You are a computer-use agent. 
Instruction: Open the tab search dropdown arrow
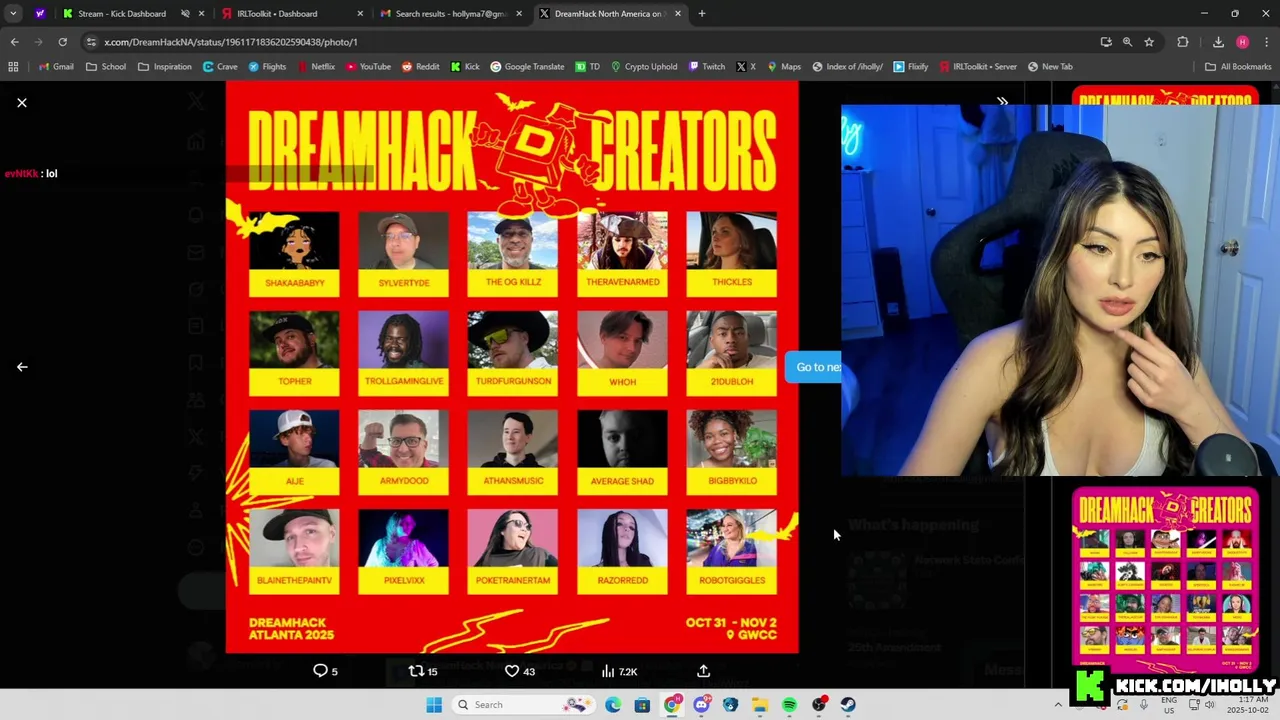tap(13, 14)
